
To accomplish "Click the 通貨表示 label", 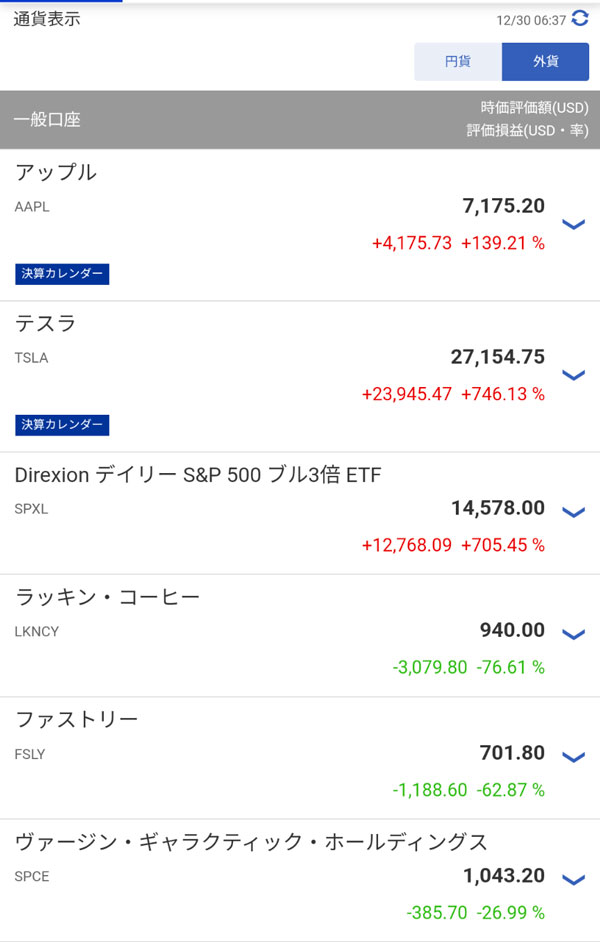I will pos(47,19).
